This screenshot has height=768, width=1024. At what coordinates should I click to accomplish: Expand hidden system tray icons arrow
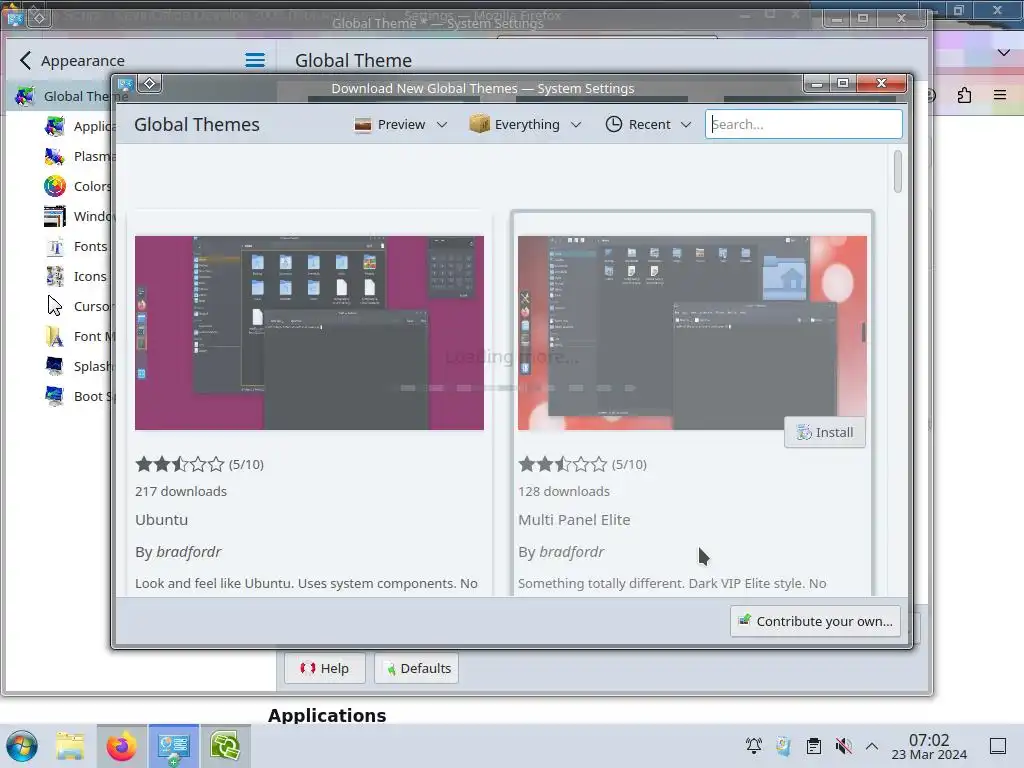click(872, 746)
